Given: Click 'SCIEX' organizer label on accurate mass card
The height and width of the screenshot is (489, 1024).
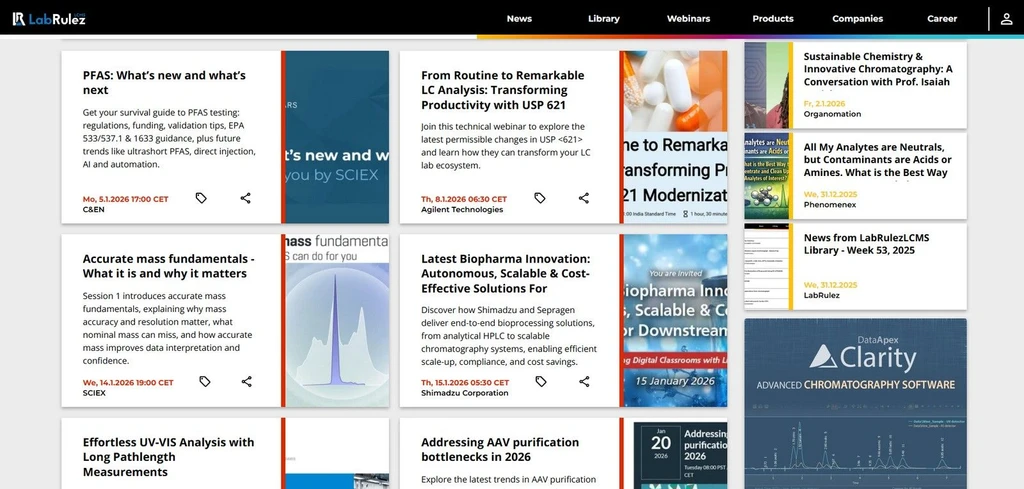Looking at the screenshot, I should tap(94, 393).
